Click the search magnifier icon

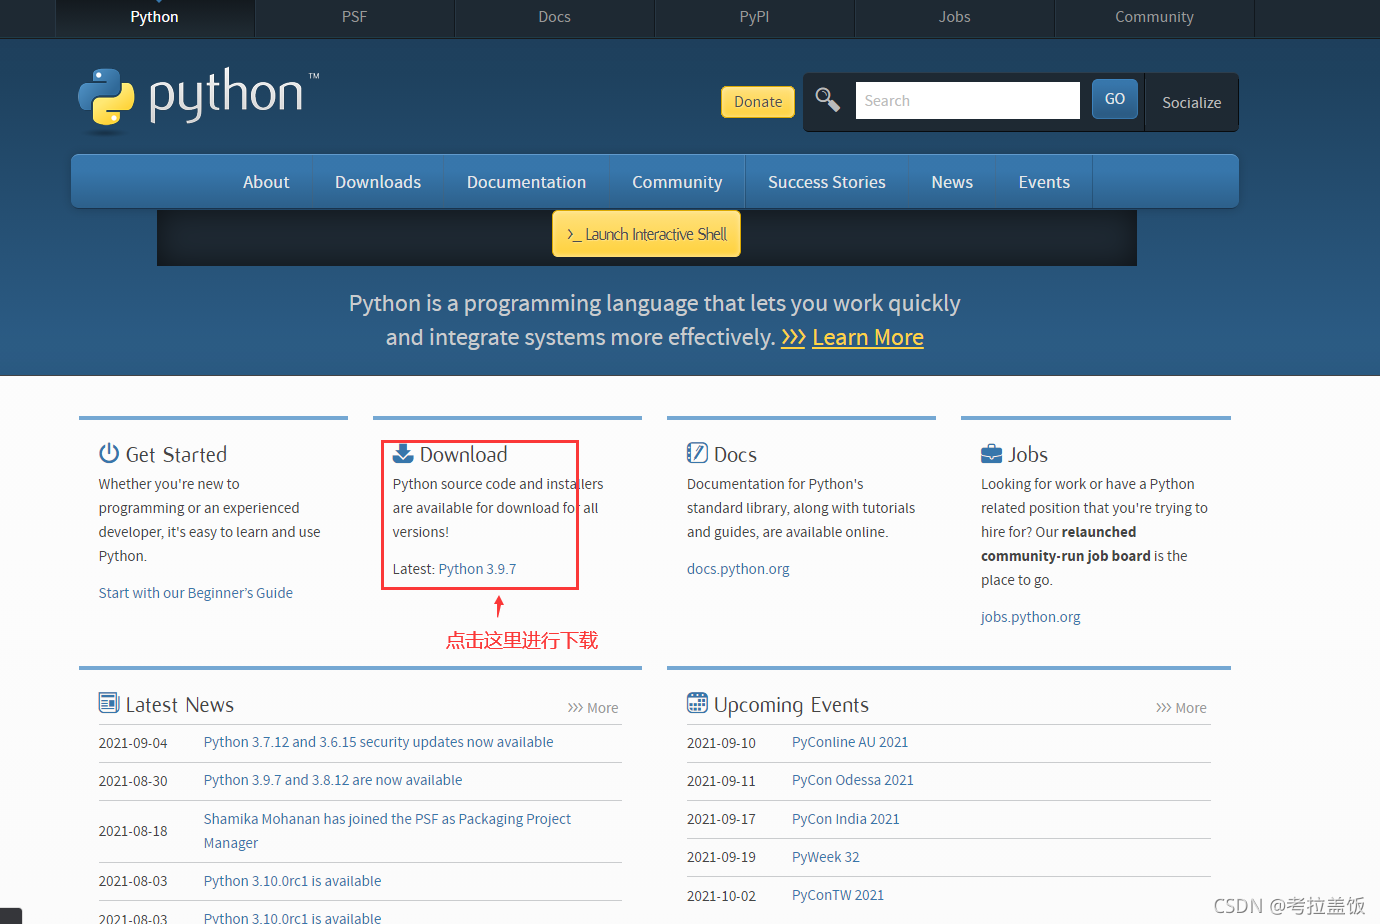click(x=827, y=99)
